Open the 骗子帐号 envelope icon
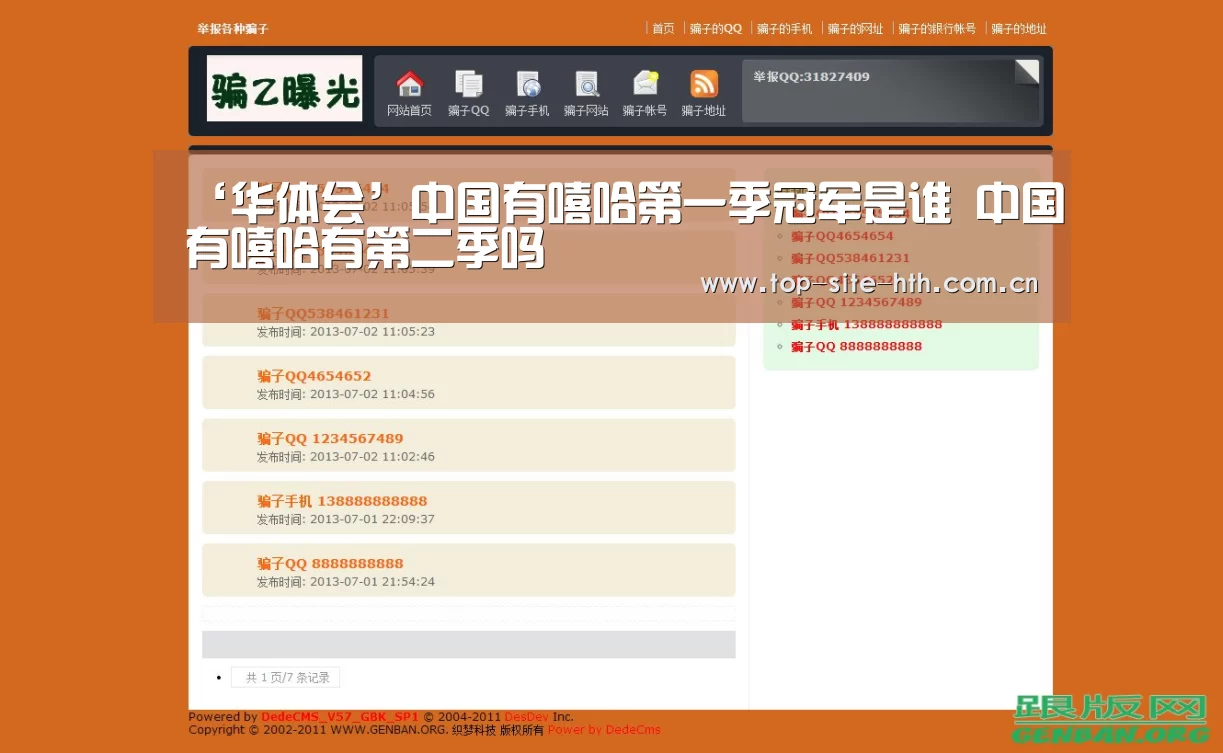Image resolution: width=1223 pixels, height=753 pixels. click(645, 84)
